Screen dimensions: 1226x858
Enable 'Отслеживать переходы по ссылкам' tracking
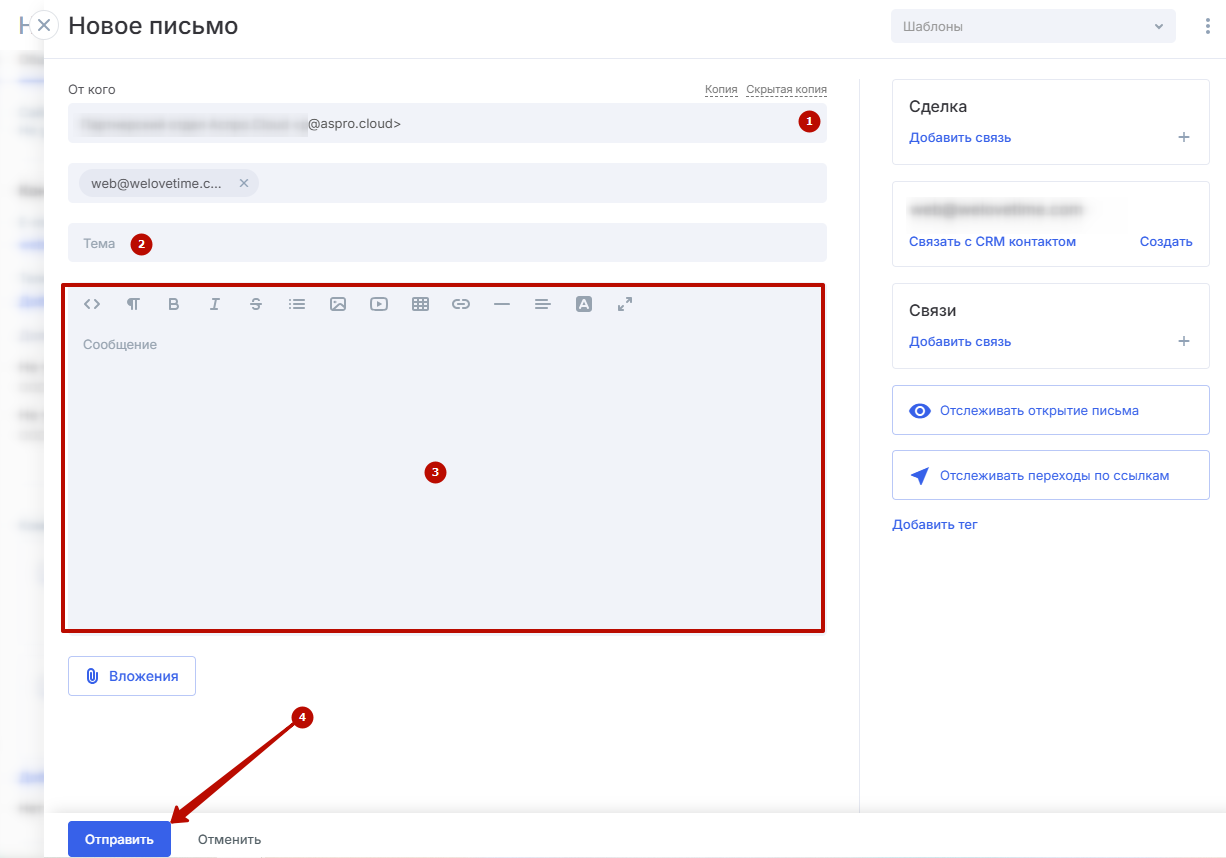click(1050, 476)
